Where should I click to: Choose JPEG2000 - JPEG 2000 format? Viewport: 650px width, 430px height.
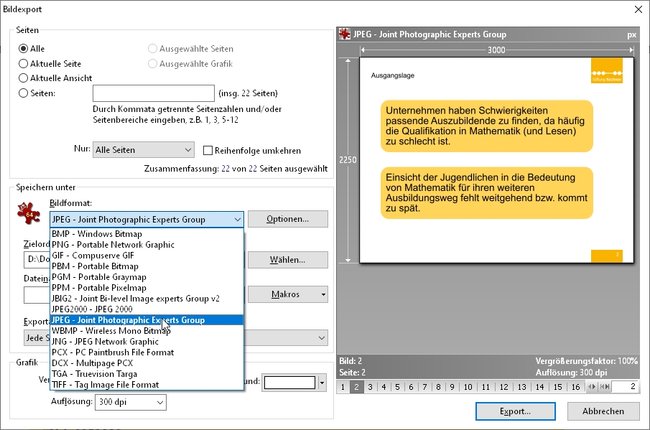point(146,309)
